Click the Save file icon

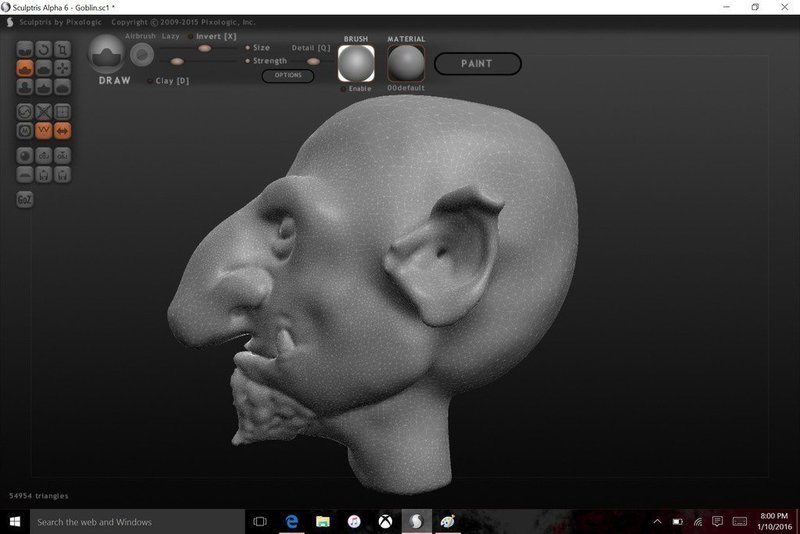click(62, 174)
